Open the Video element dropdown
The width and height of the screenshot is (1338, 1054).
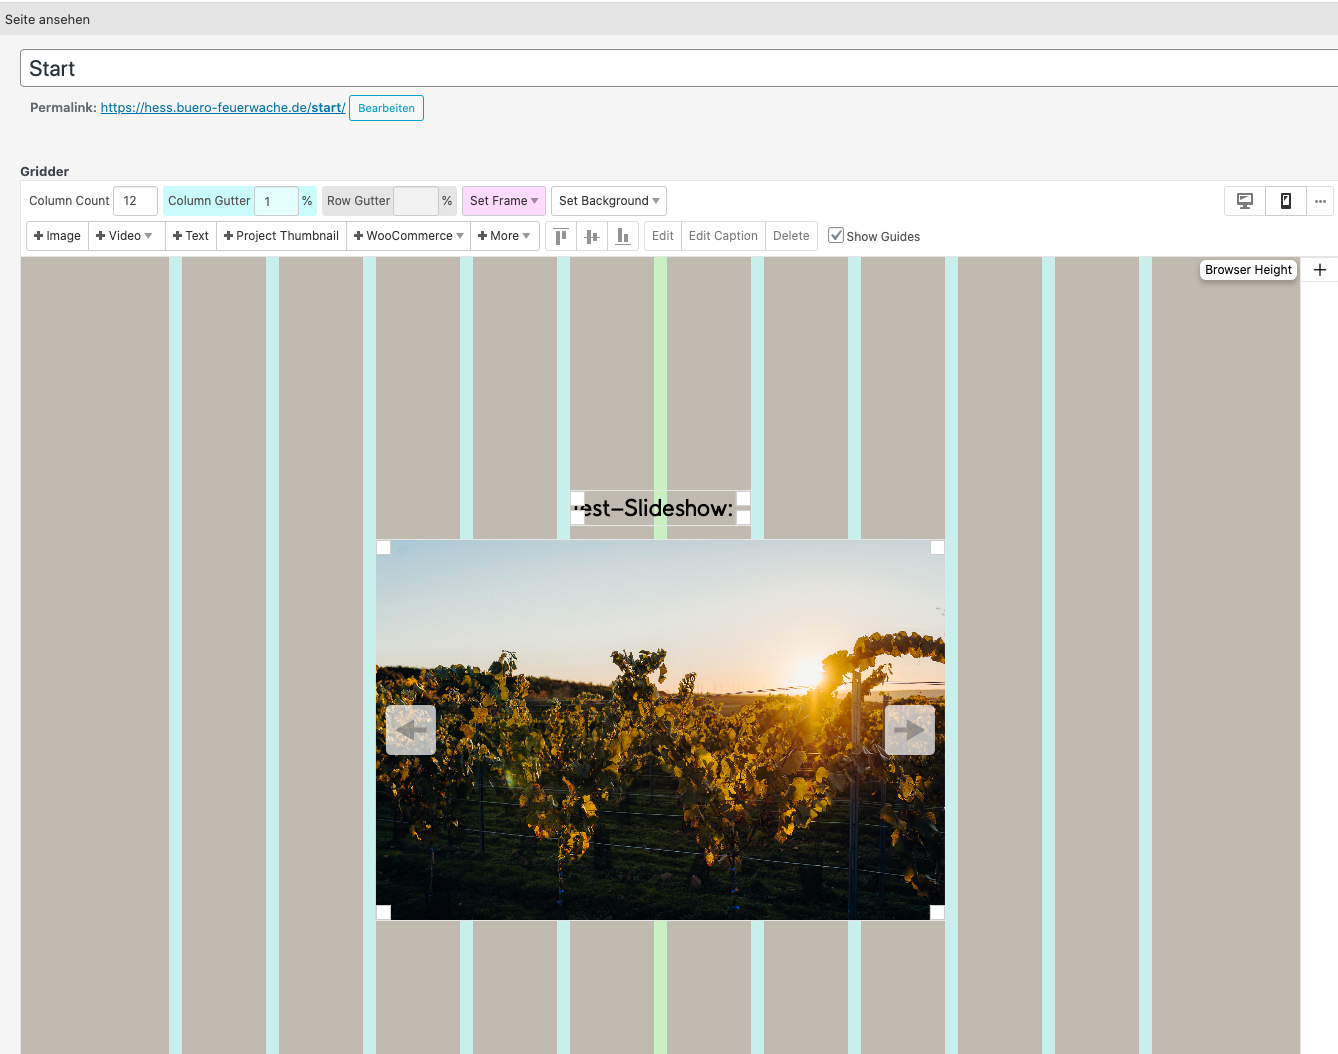pos(125,236)
